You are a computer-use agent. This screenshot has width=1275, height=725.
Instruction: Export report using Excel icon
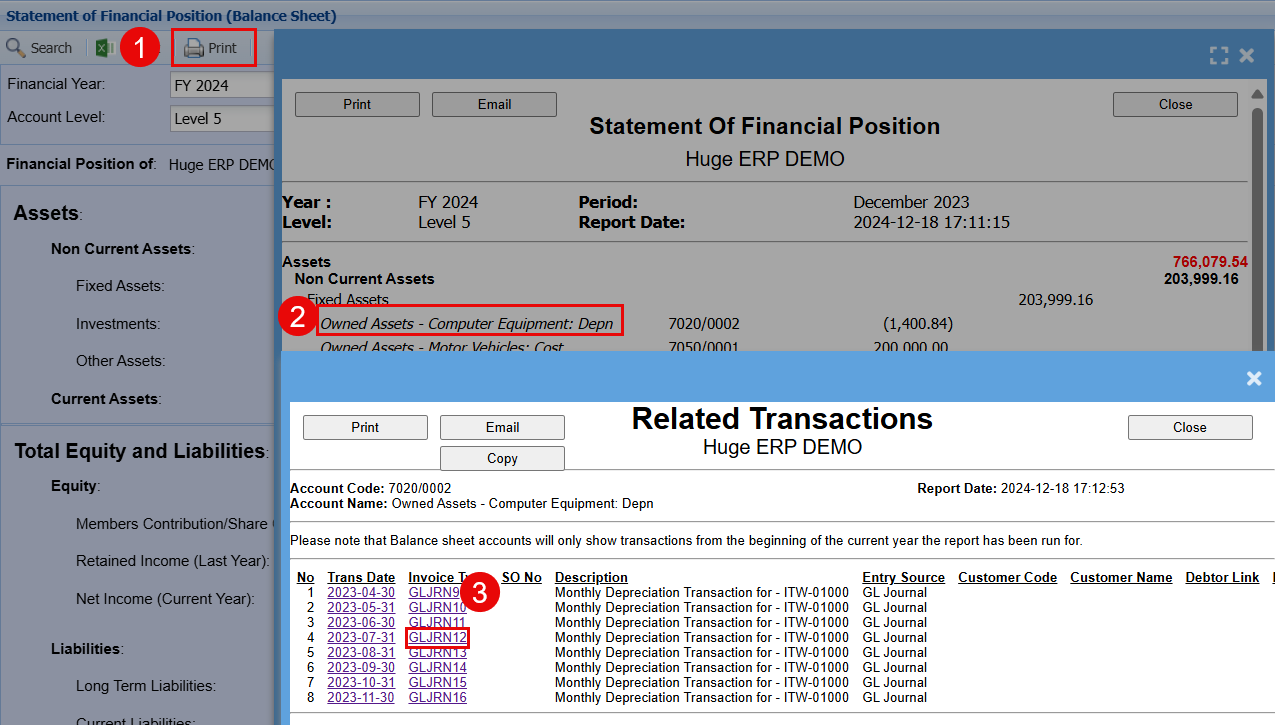(x=103, y=48)
